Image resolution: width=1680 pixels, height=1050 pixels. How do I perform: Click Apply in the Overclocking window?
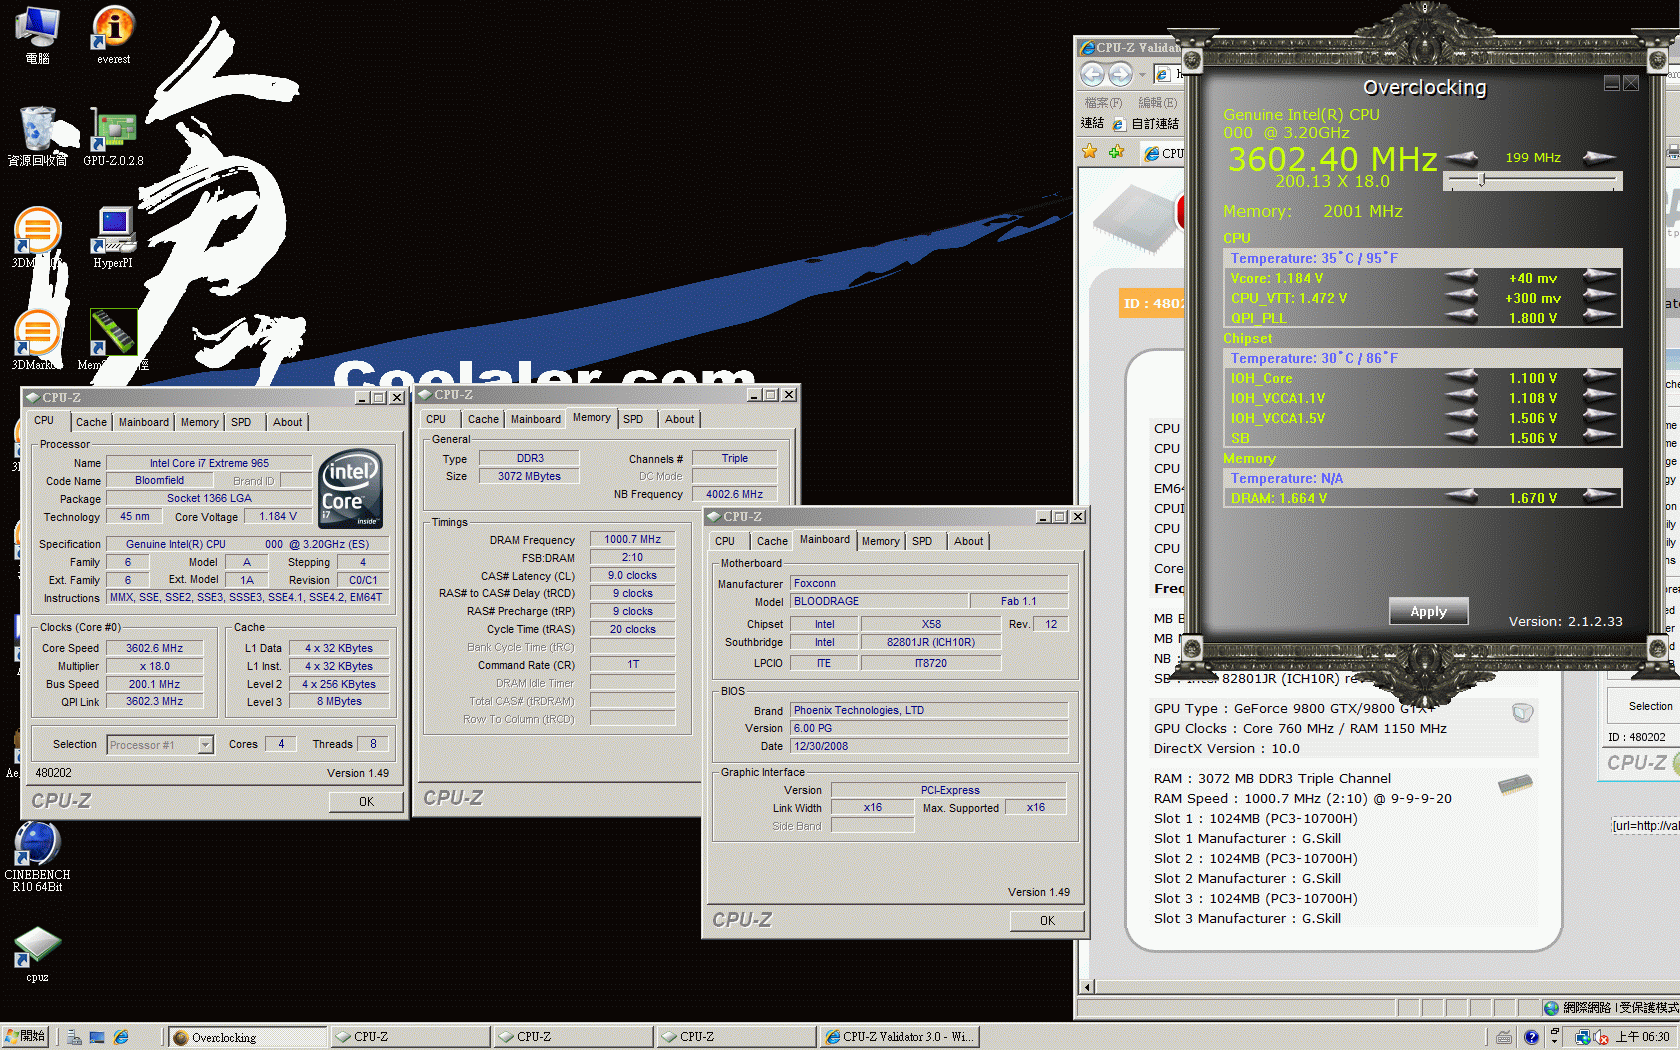(x=1428, y=611)
